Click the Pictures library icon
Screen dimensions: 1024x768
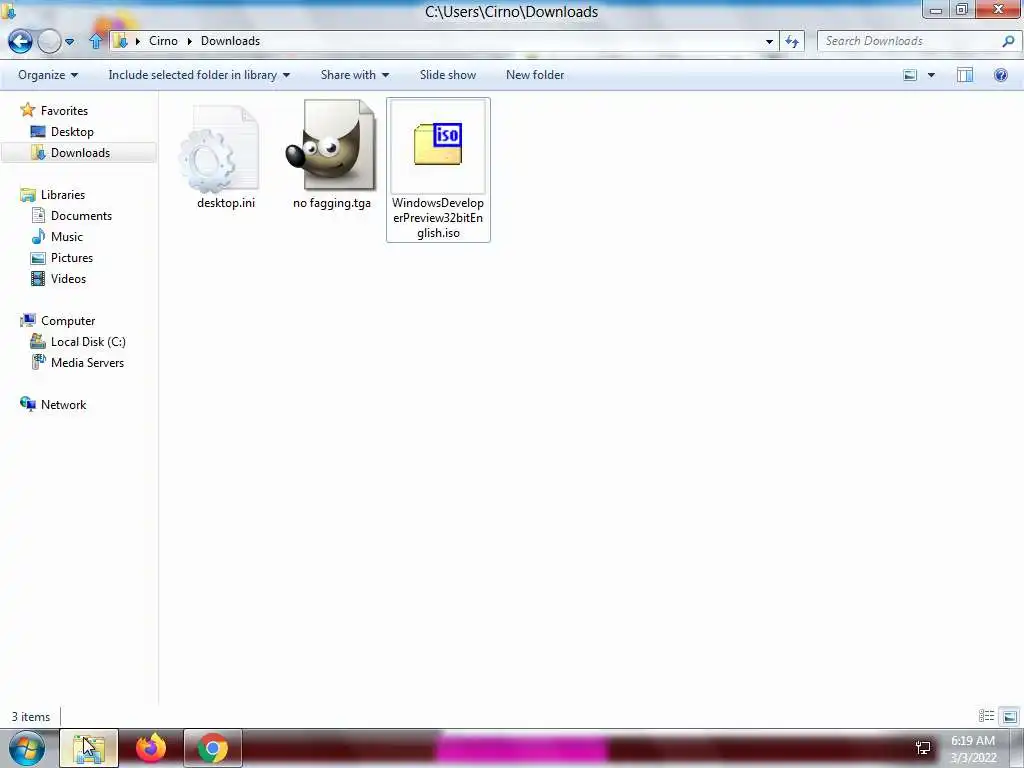pos(39,258)
